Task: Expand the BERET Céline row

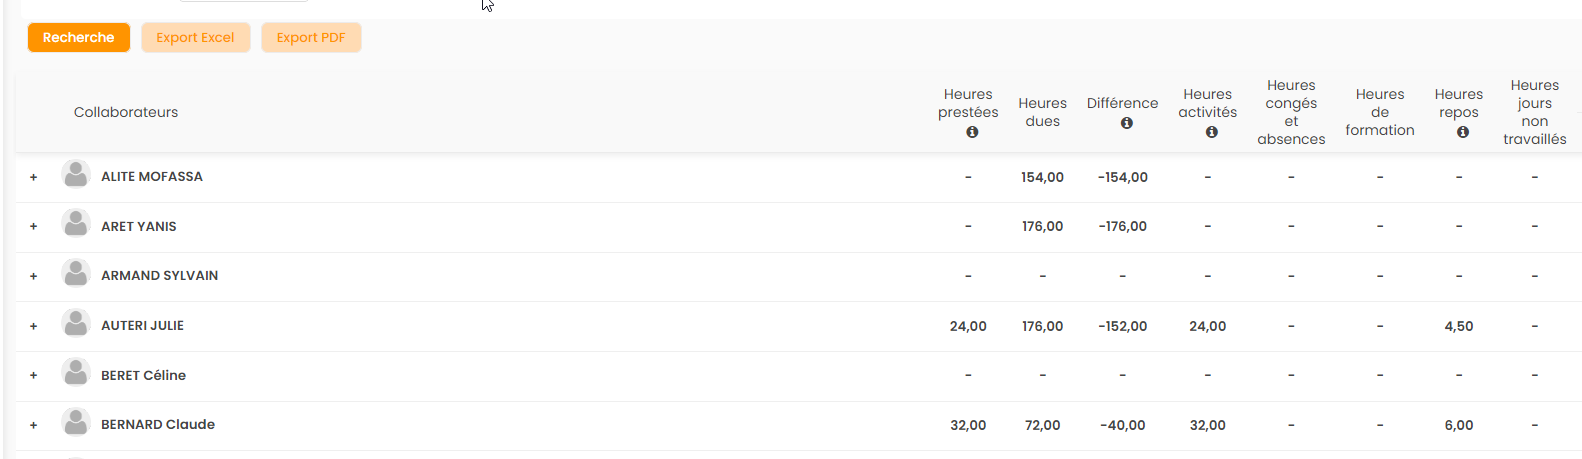Action: (x=34, y=376)
